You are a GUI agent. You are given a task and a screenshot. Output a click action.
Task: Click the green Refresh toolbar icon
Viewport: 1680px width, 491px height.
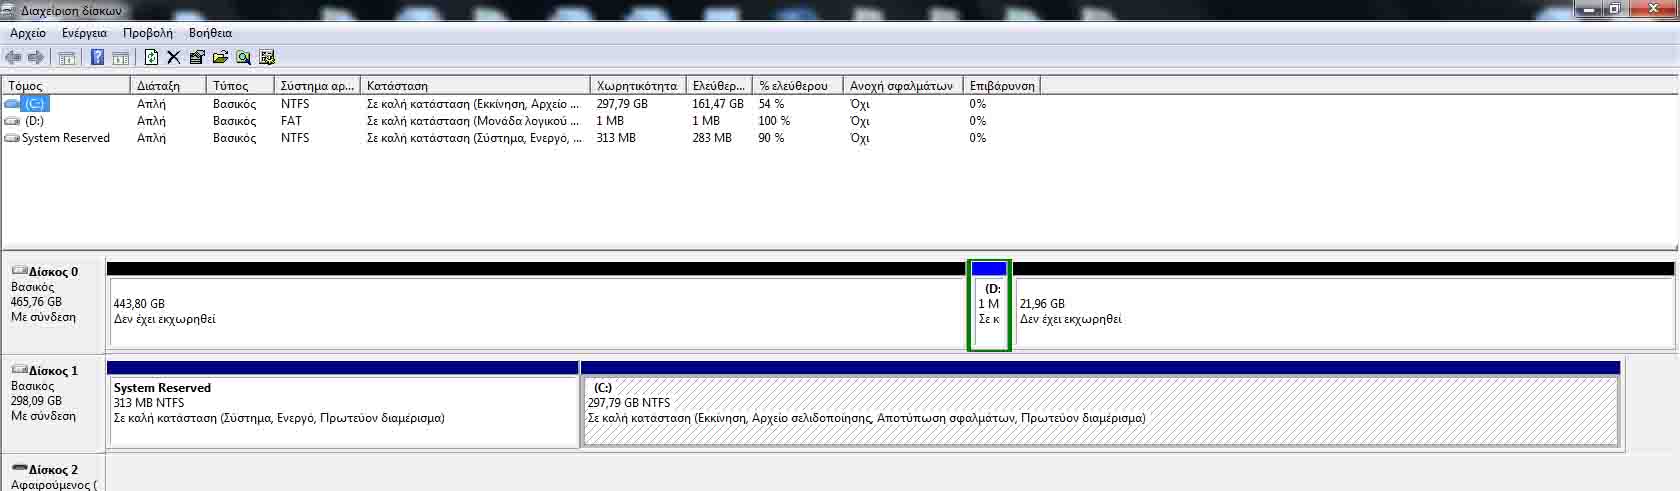point(151,57)
